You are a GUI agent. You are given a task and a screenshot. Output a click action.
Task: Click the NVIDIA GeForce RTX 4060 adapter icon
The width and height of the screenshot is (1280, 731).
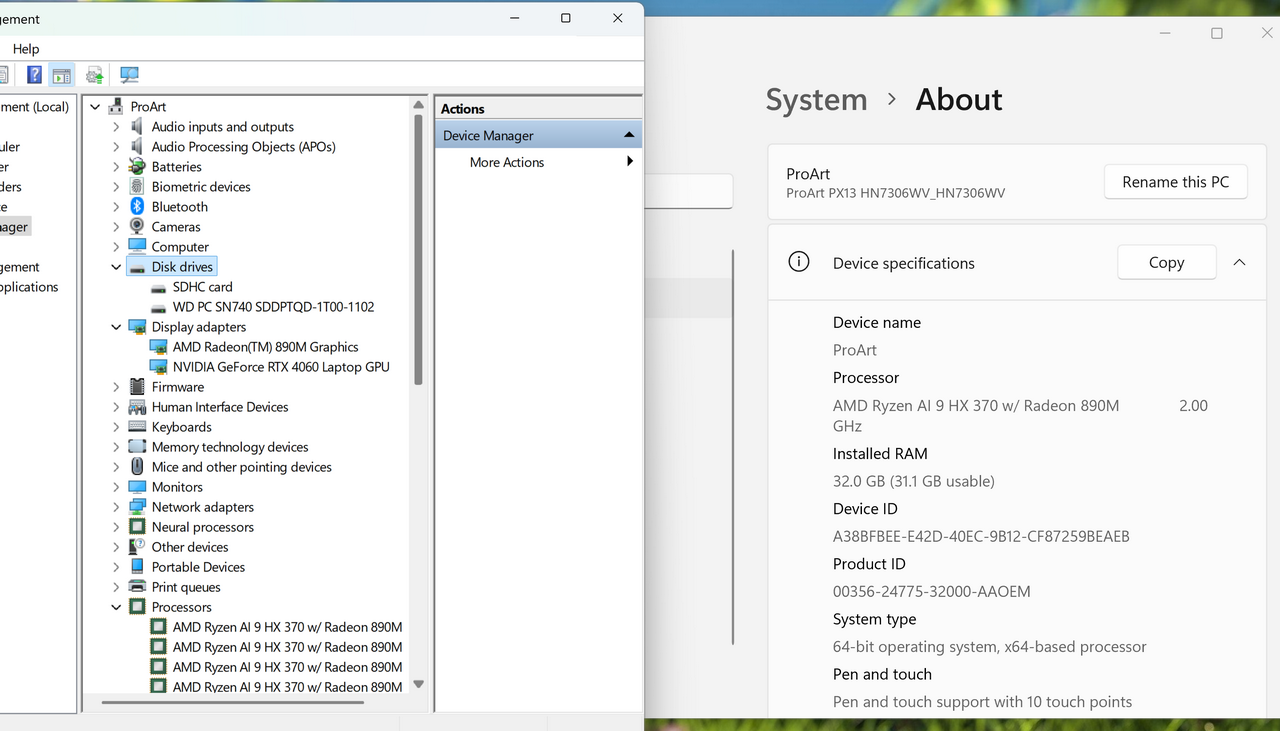point(158,367)
